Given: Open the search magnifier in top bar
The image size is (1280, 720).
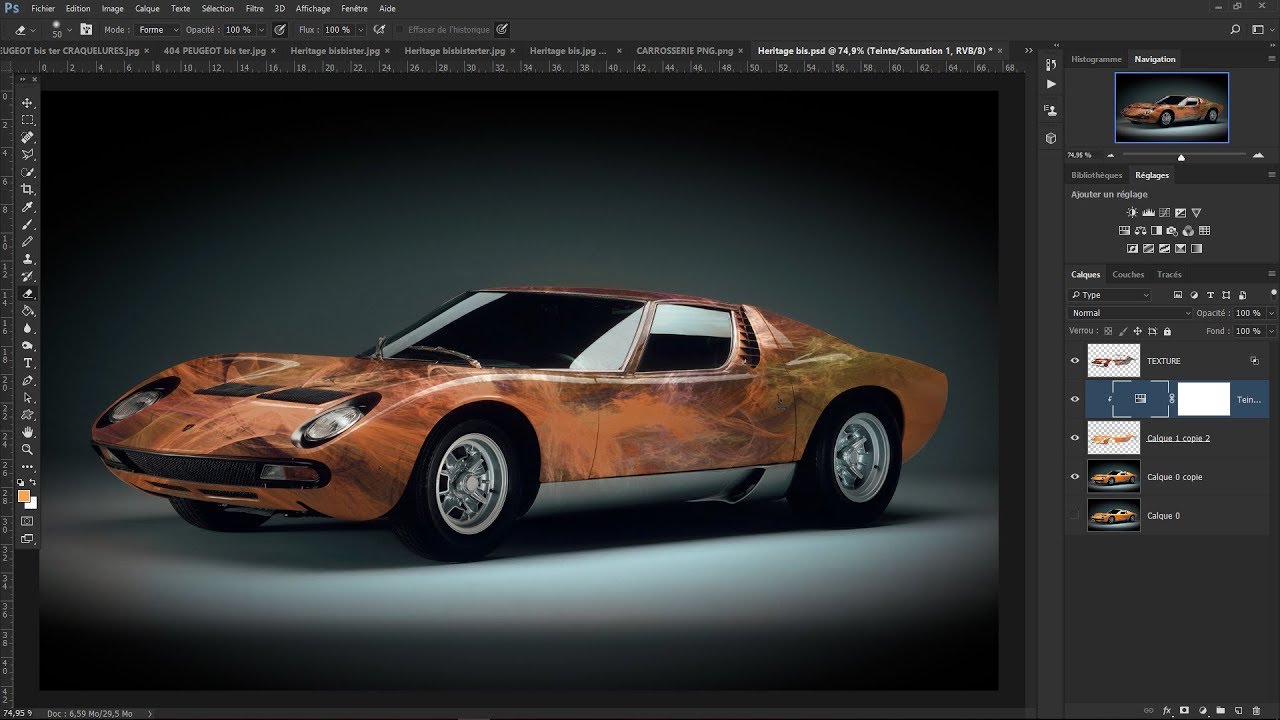Looking at the screenshot, I should 1236,30.
